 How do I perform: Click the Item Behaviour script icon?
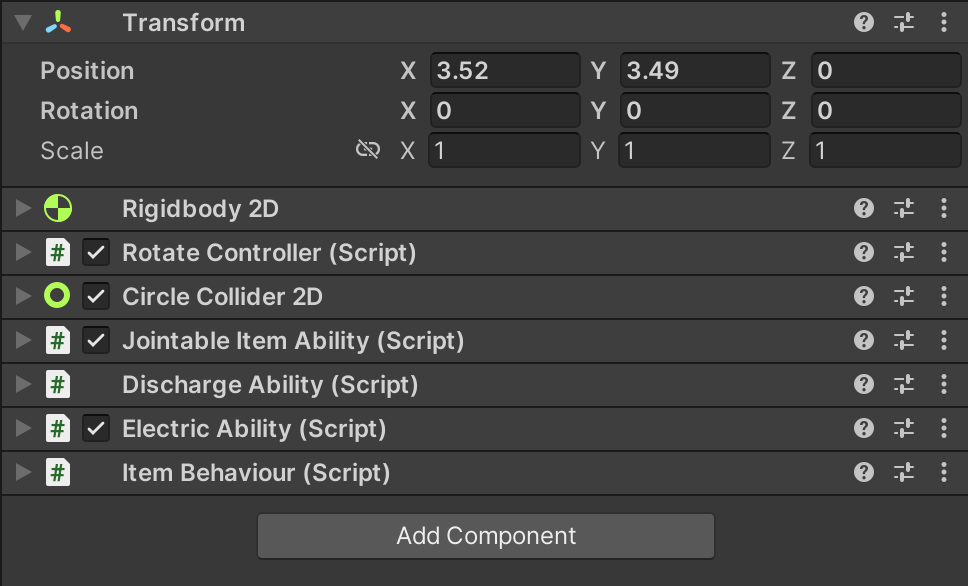[x=58, y=473]
